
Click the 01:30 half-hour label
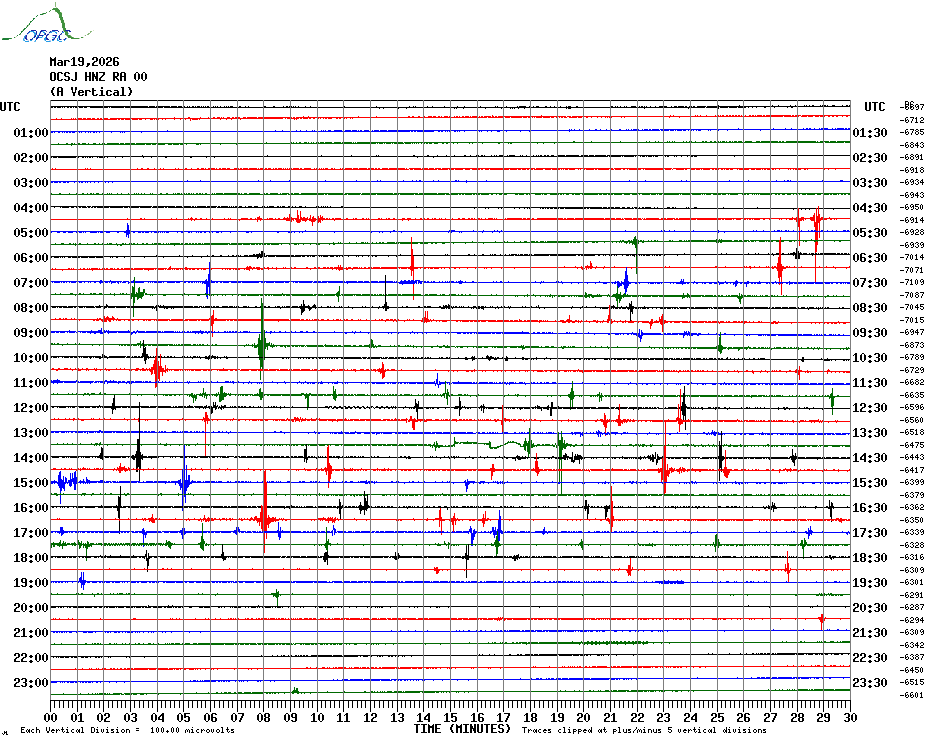tap(870, 132)
